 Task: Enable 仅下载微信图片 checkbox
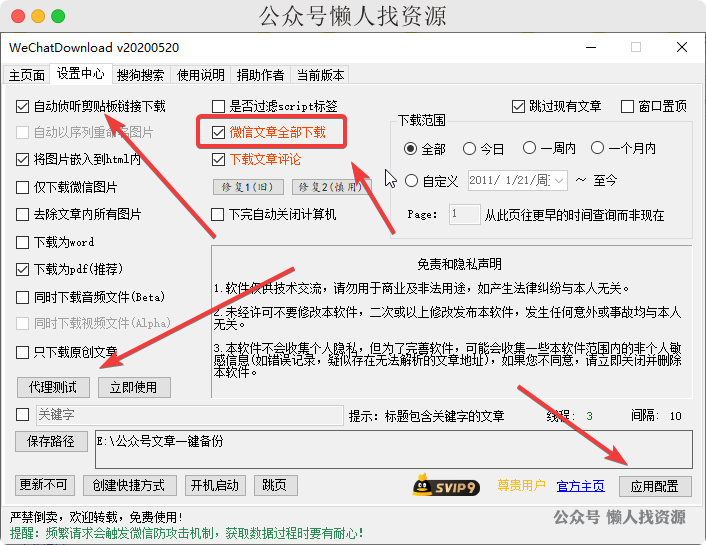point(23,187)
